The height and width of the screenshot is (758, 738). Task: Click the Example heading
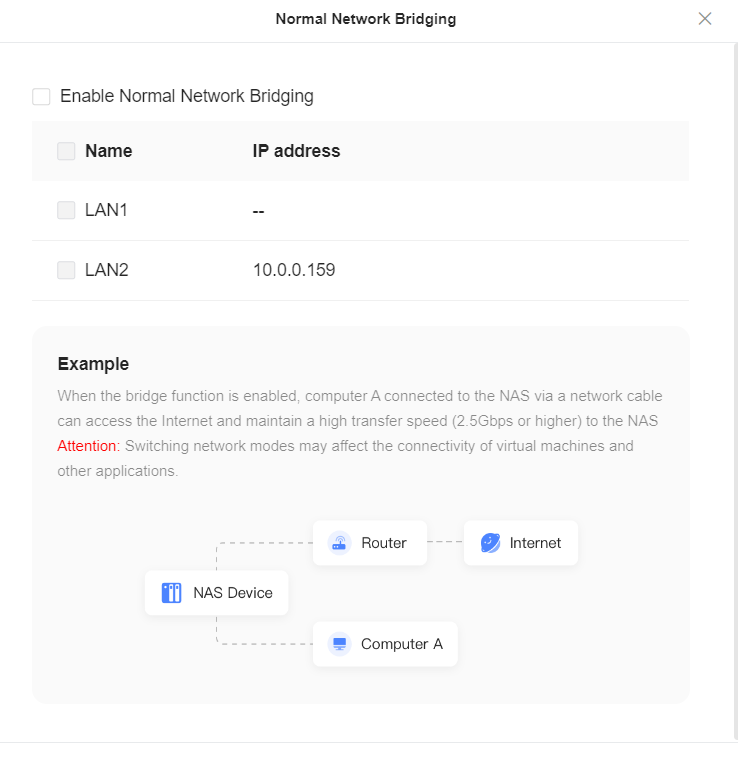click(x=93, y=364)
